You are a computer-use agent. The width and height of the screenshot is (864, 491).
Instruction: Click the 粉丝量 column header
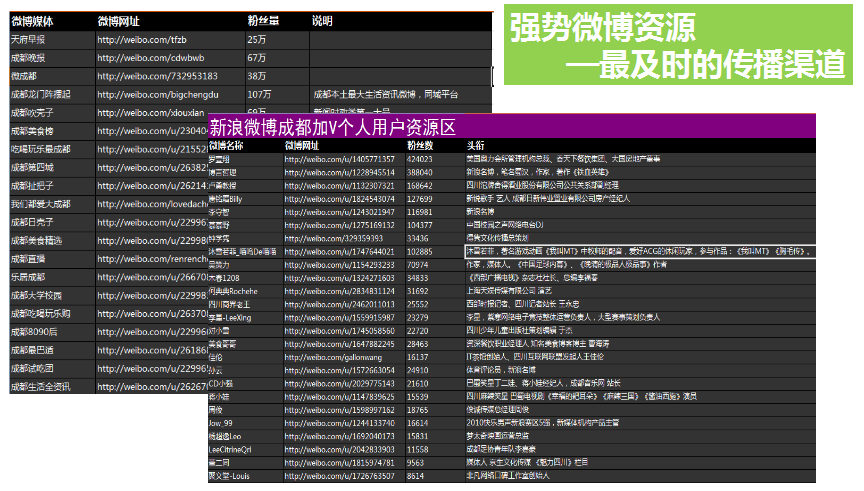pyautogui.click(x=263, y=21)
